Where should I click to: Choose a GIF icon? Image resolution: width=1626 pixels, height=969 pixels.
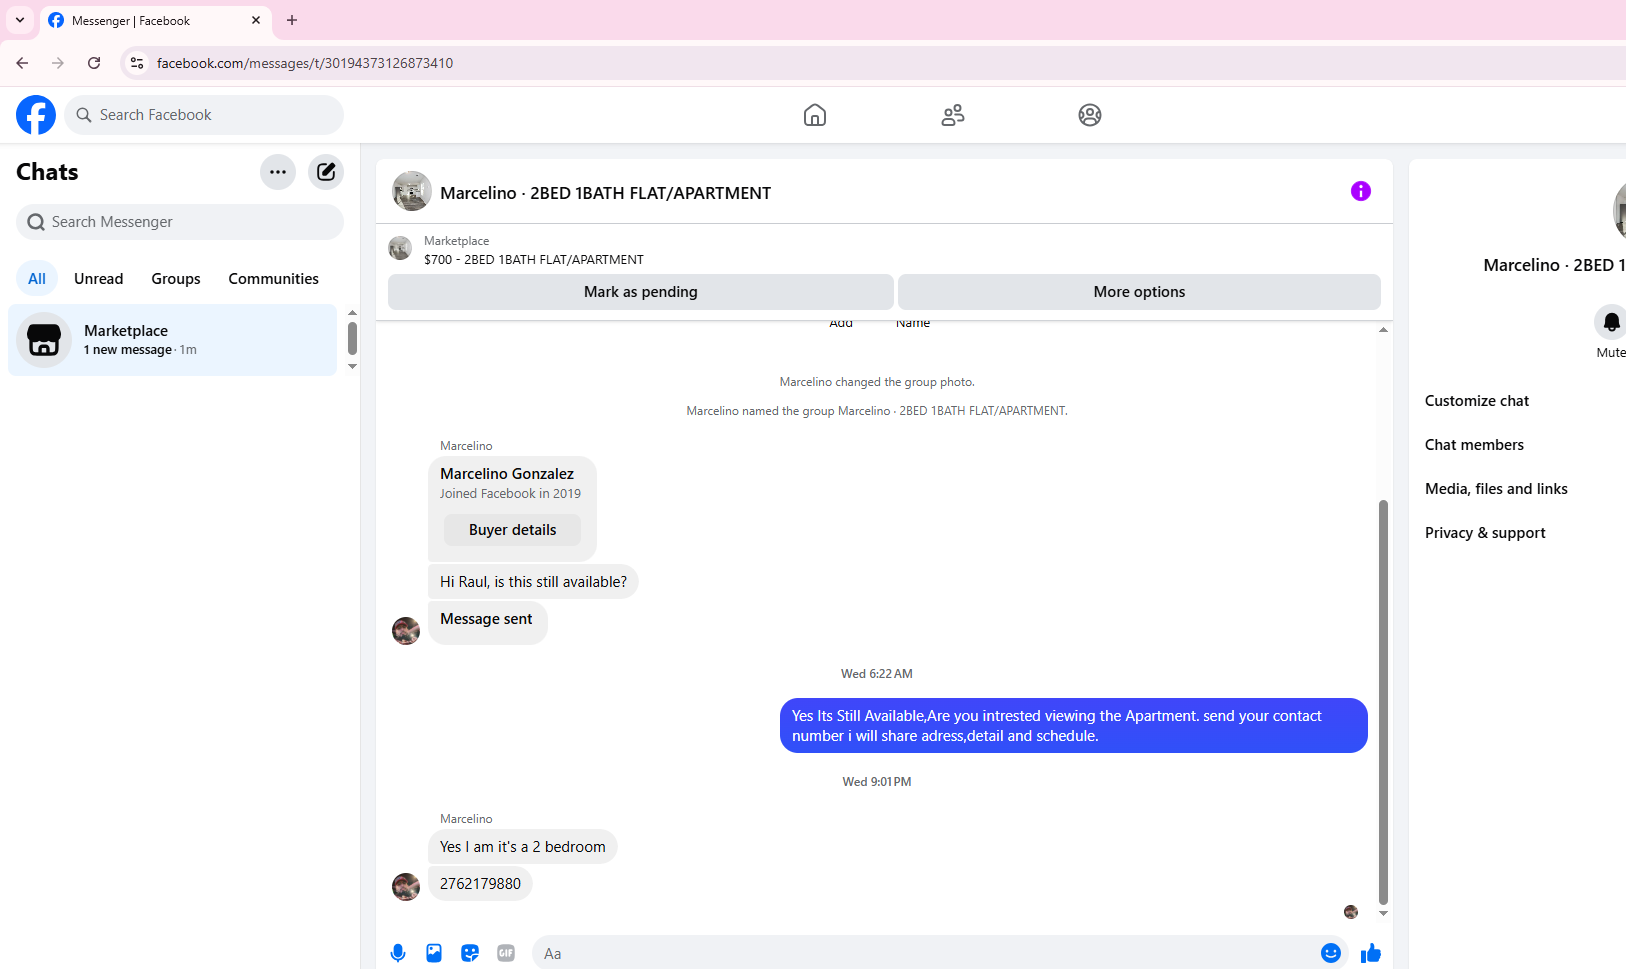506,953
